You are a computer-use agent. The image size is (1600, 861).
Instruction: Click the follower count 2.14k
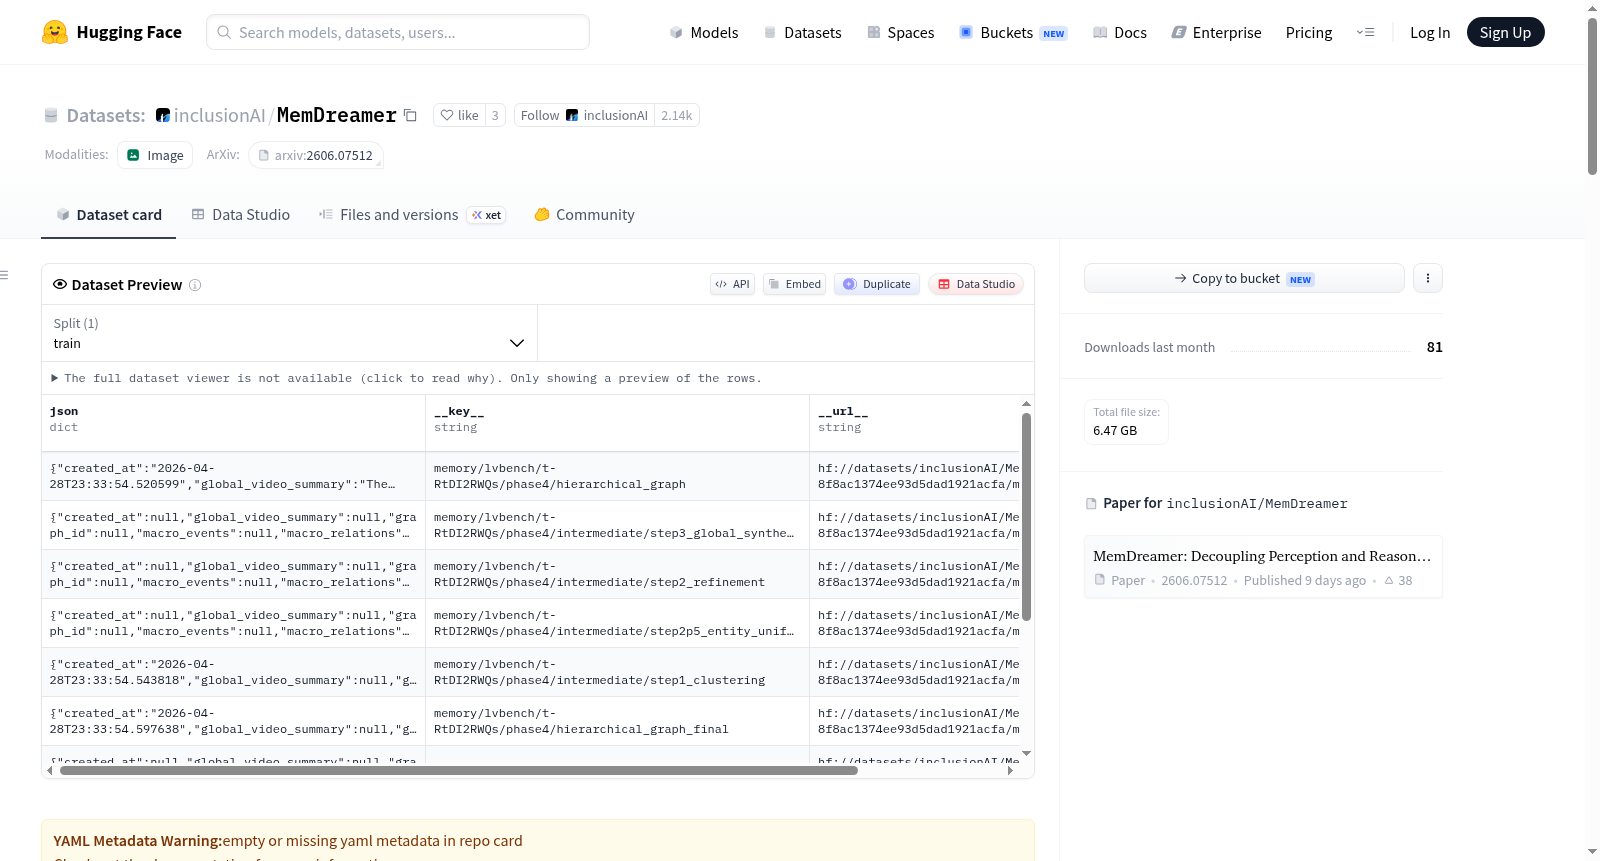[677, 115]
